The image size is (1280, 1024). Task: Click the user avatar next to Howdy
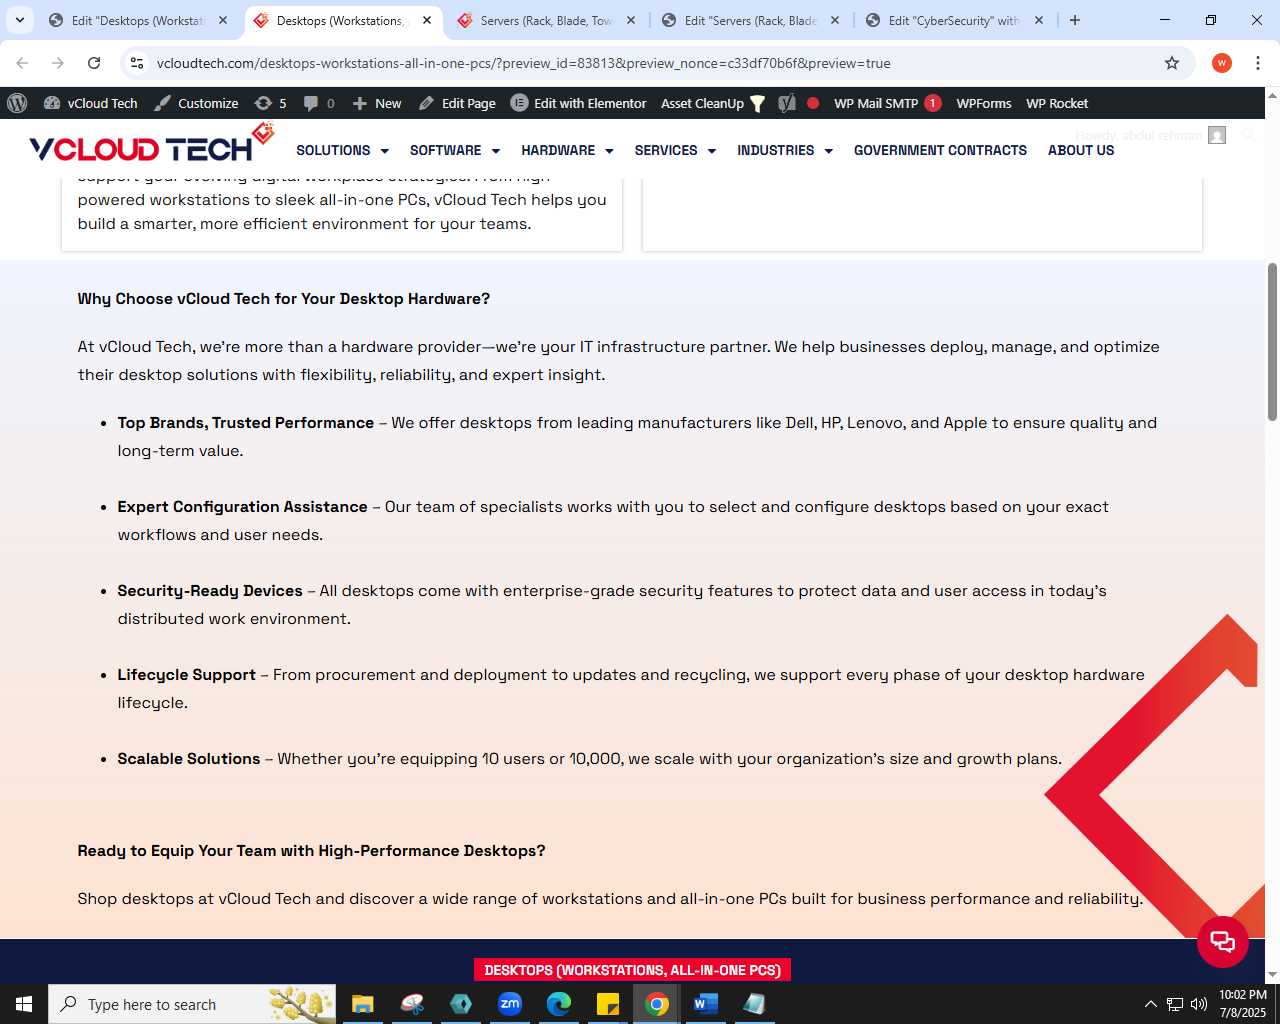[1217, 135]
